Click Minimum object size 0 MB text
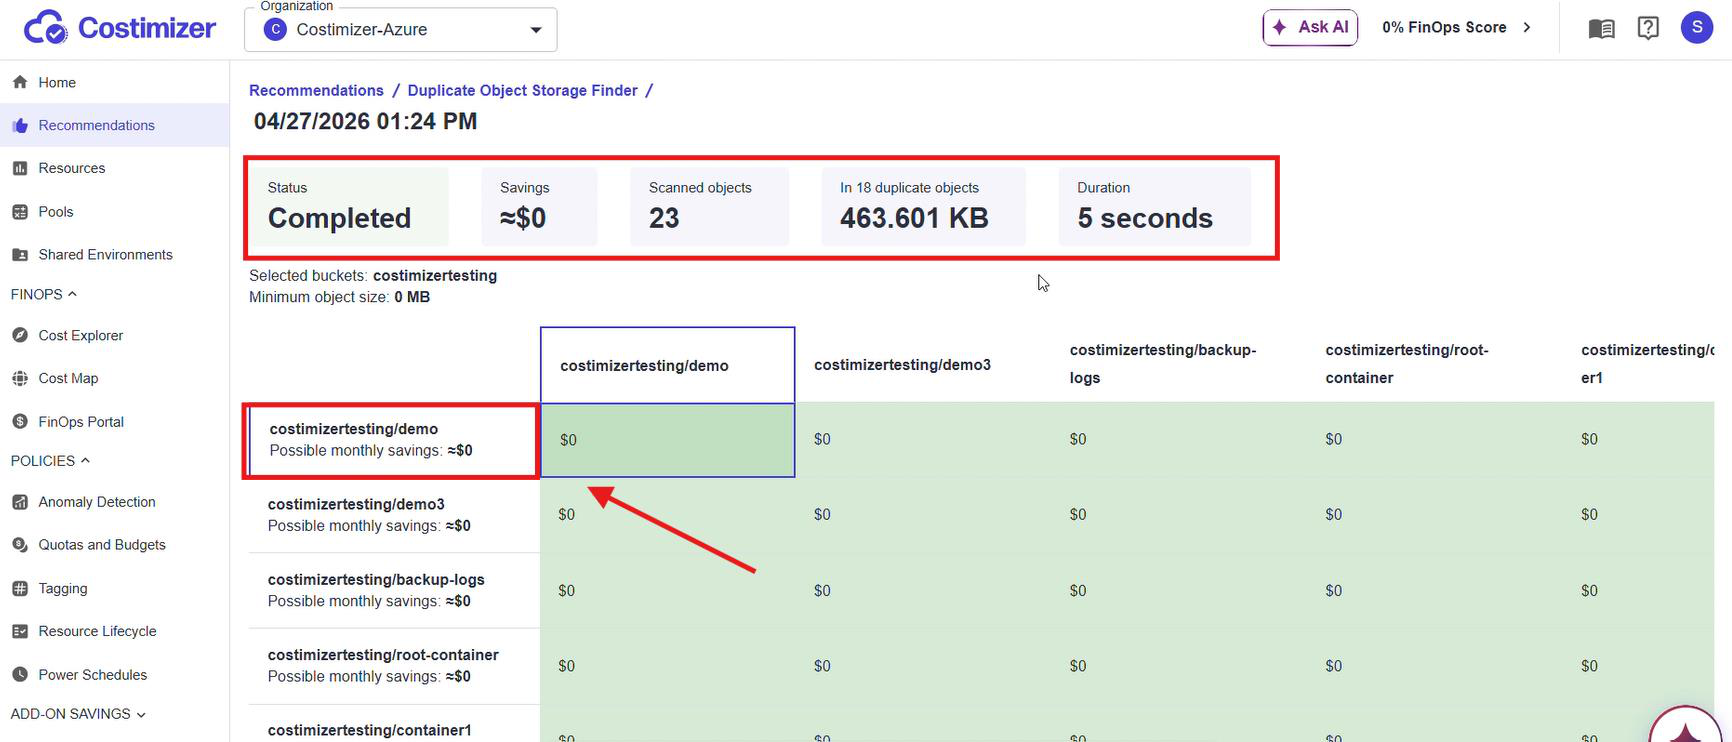1732x742 pixels. (340, 297)
